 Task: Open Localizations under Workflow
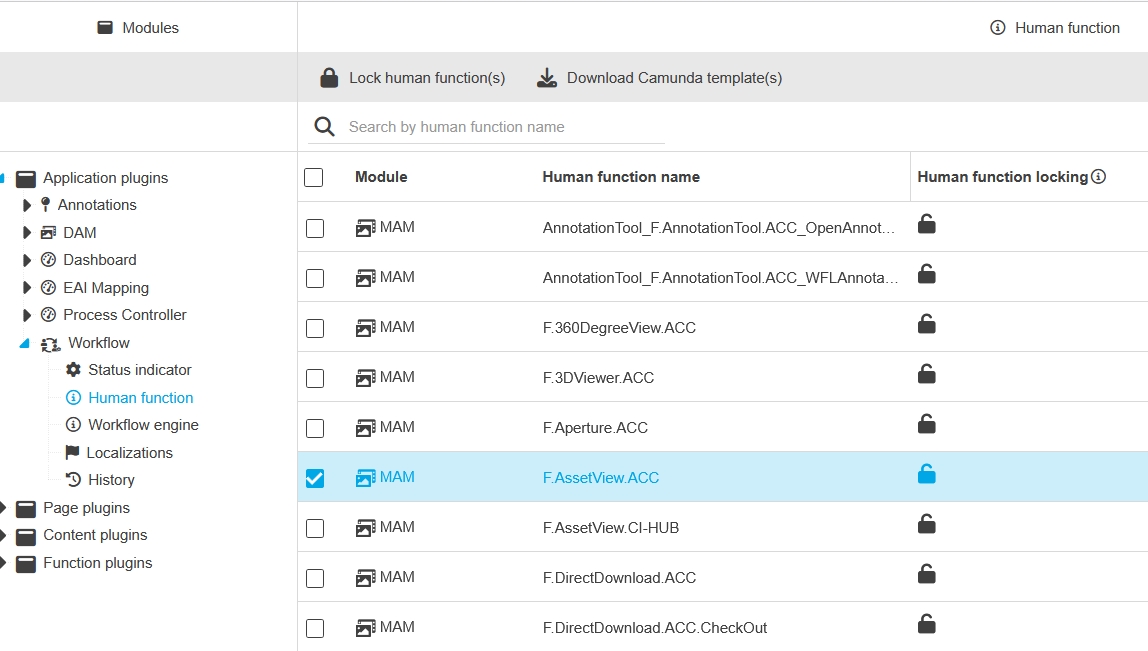coord(129,453)
